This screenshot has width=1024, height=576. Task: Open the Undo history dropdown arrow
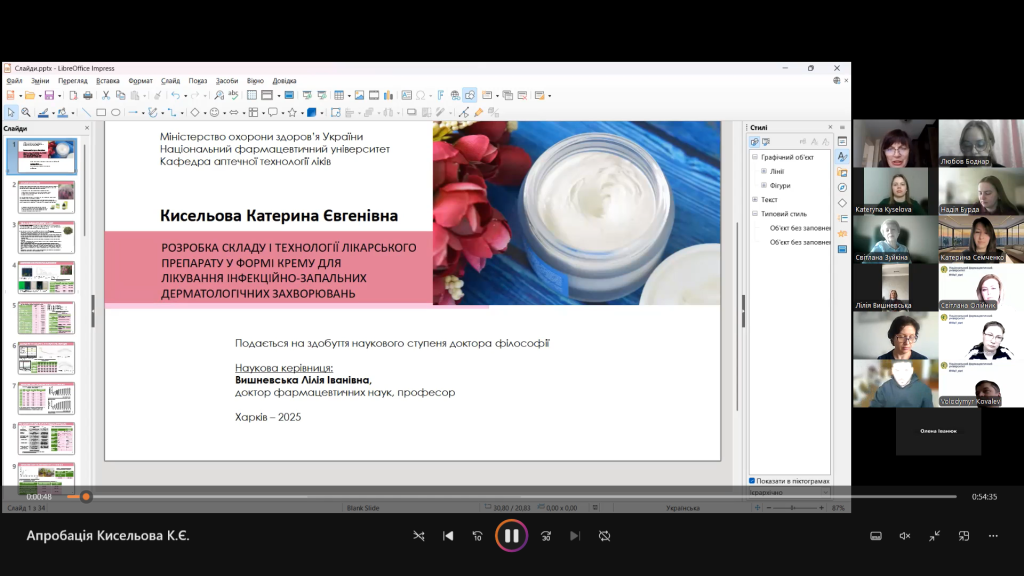(185, 96)
